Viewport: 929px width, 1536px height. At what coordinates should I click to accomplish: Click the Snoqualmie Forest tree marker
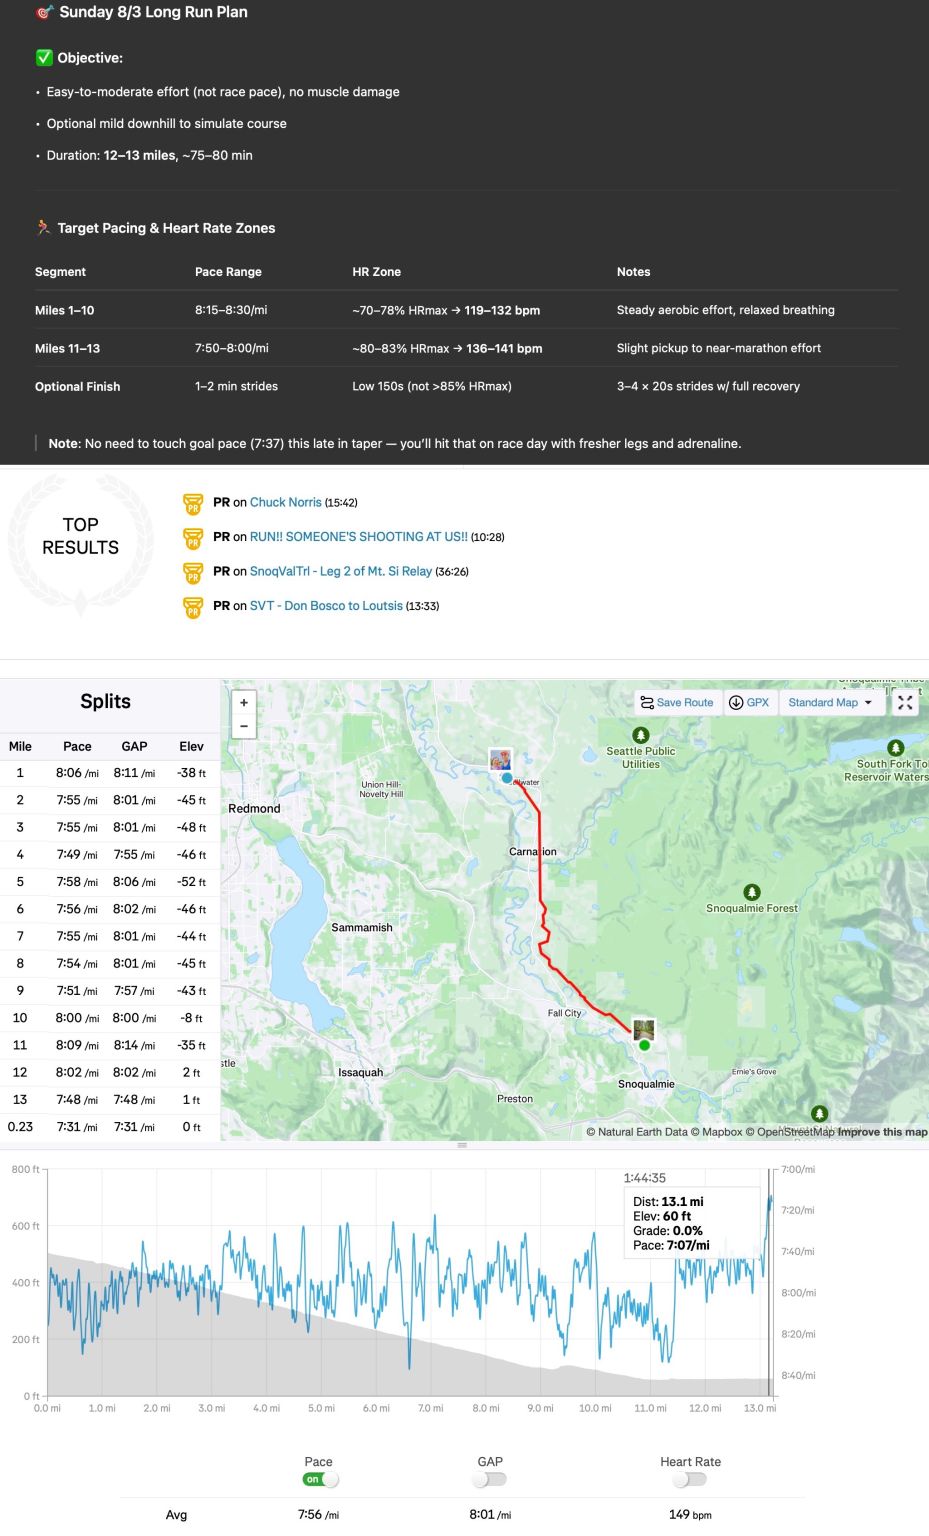point(752,892)
